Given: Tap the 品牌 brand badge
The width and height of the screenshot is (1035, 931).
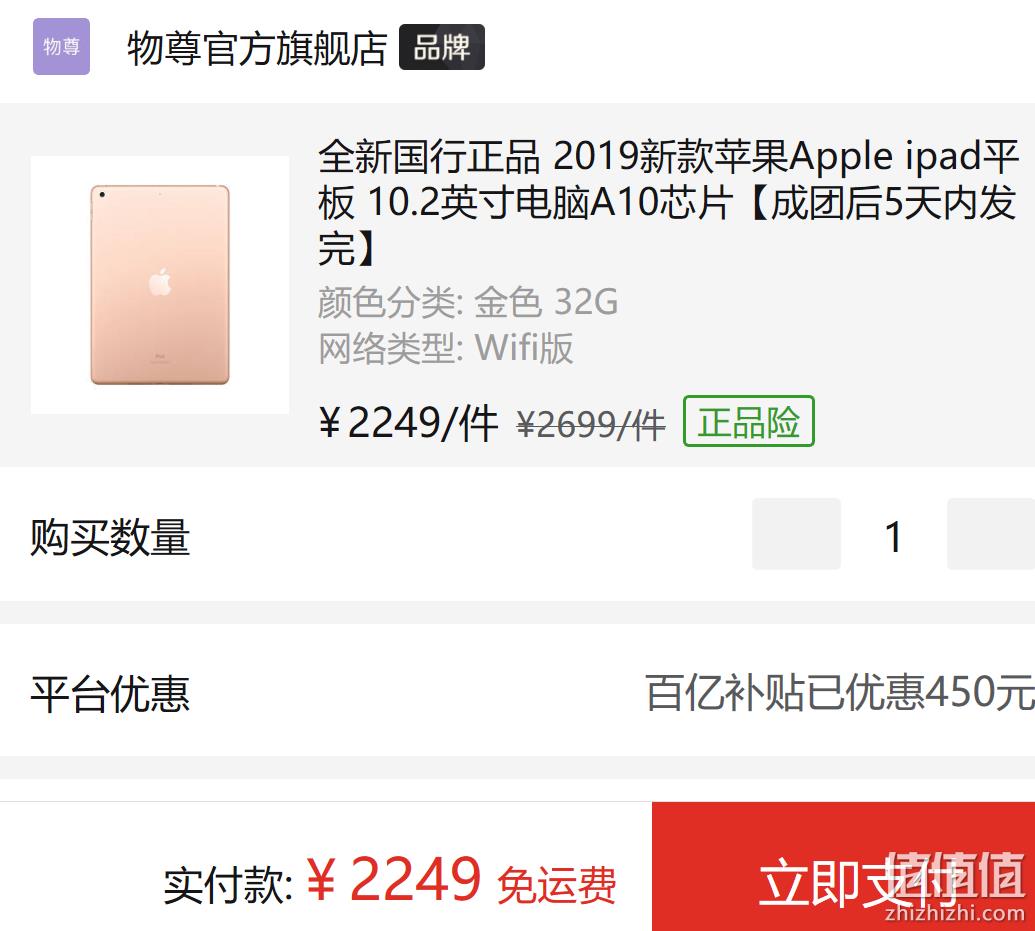Looking at the screenshot, I should coord(442,47).
